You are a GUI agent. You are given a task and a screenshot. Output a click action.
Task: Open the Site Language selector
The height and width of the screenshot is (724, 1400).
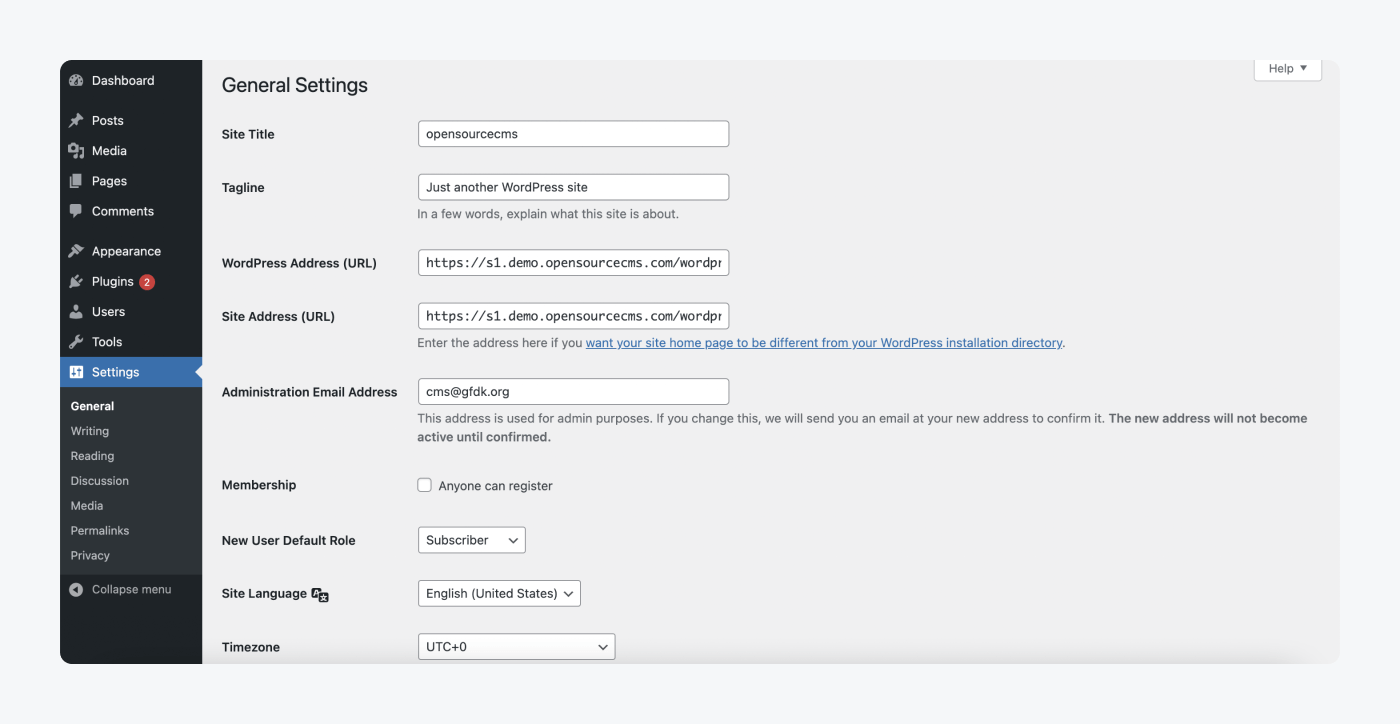point(499,593)
